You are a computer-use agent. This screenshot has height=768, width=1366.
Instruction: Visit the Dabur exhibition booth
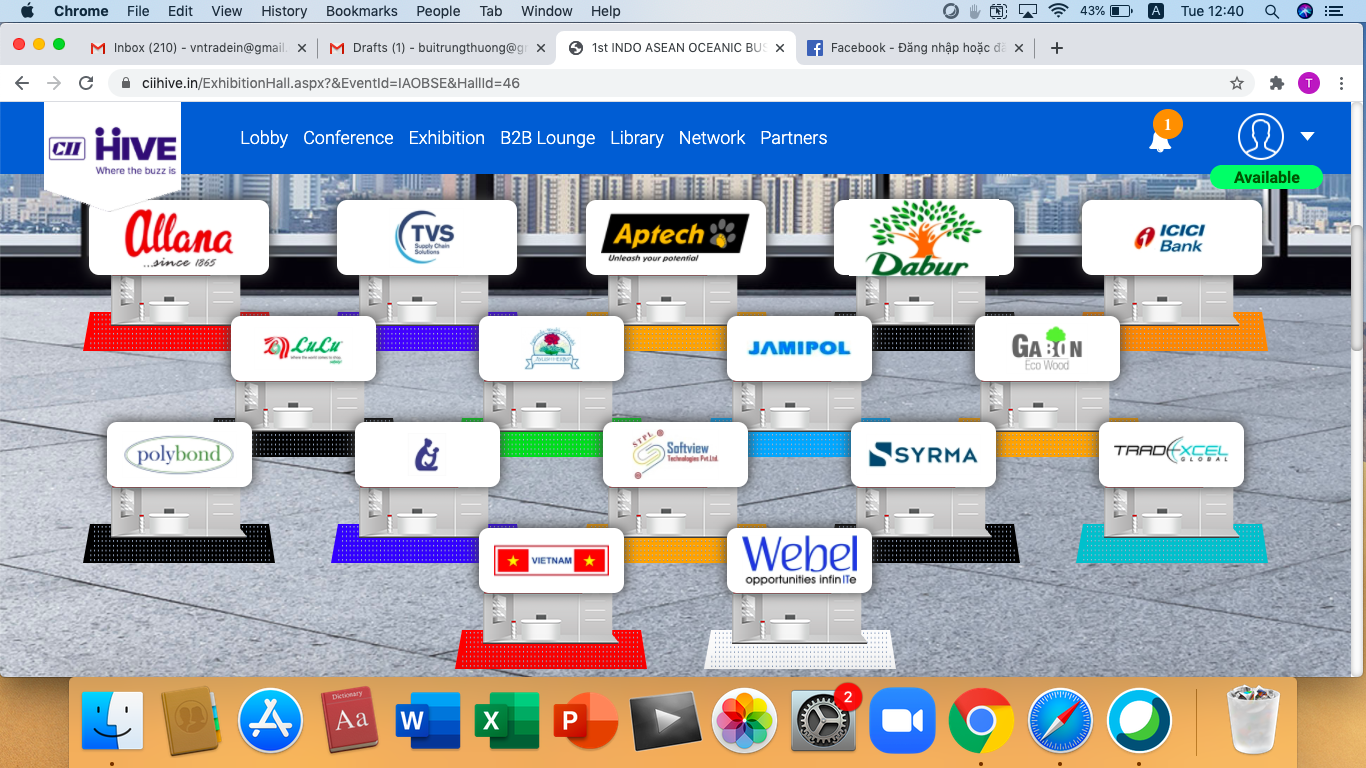tap(923, 238)
